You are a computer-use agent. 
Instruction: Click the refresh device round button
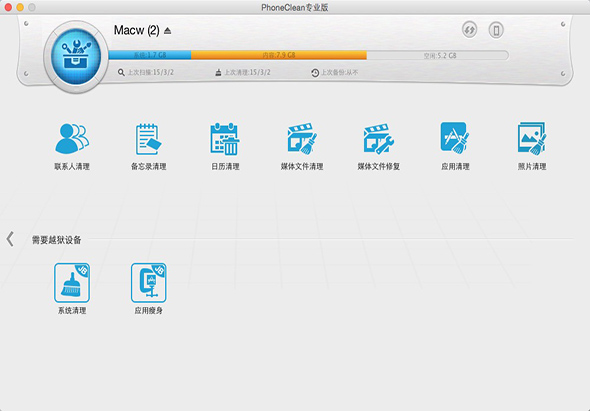469,30
